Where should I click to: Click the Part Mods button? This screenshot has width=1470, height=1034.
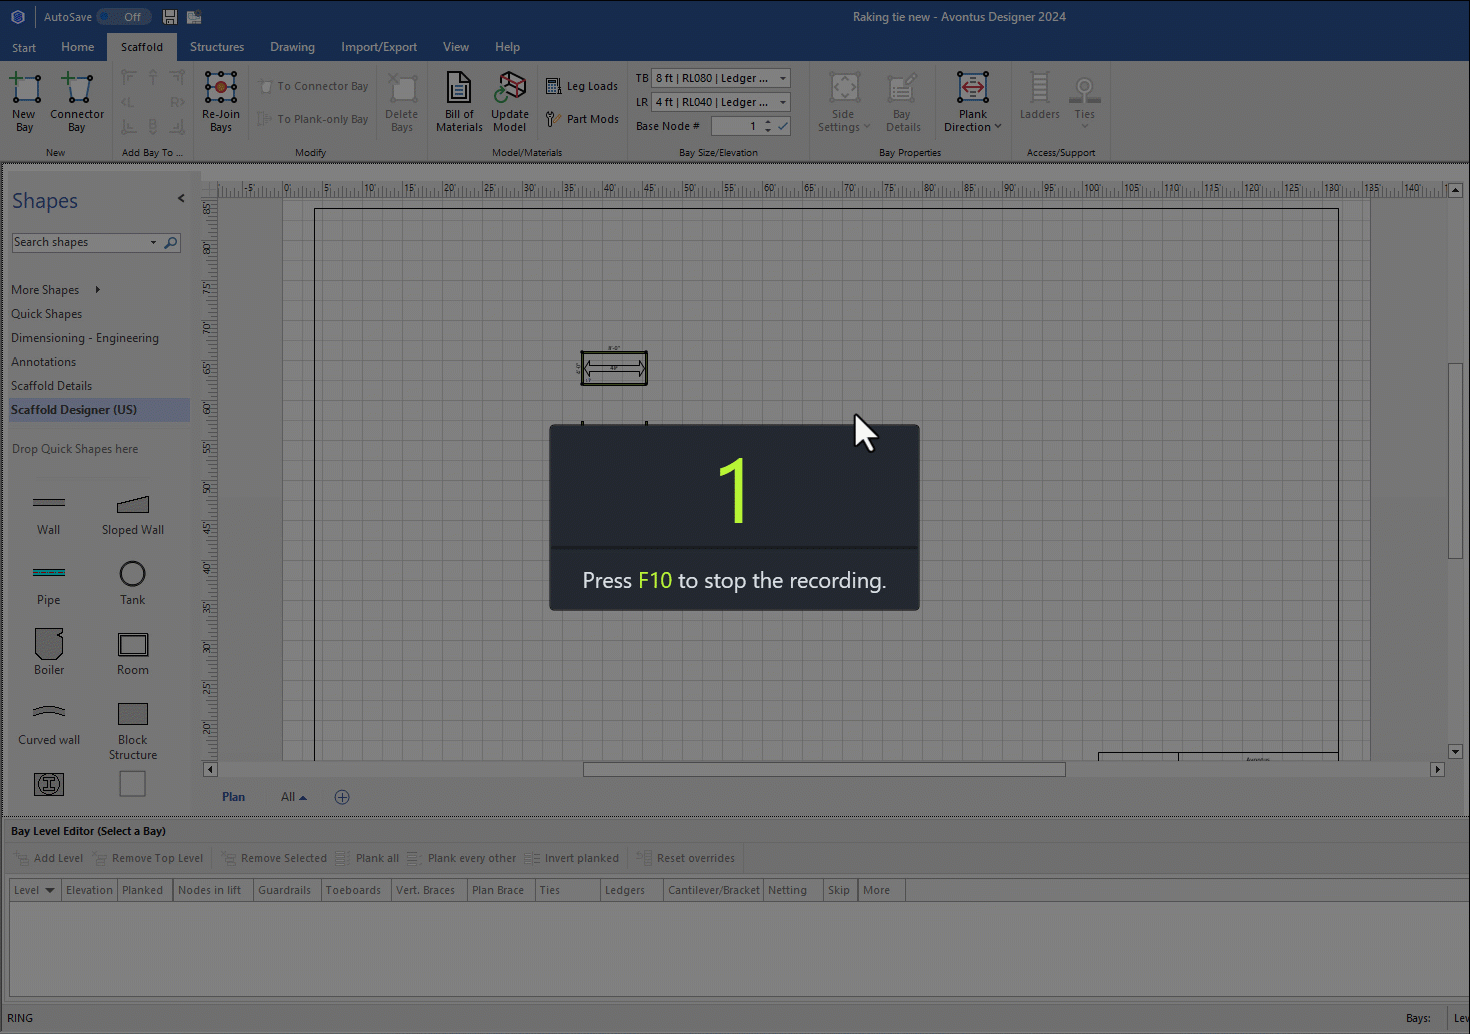click(x=582, y=119)
